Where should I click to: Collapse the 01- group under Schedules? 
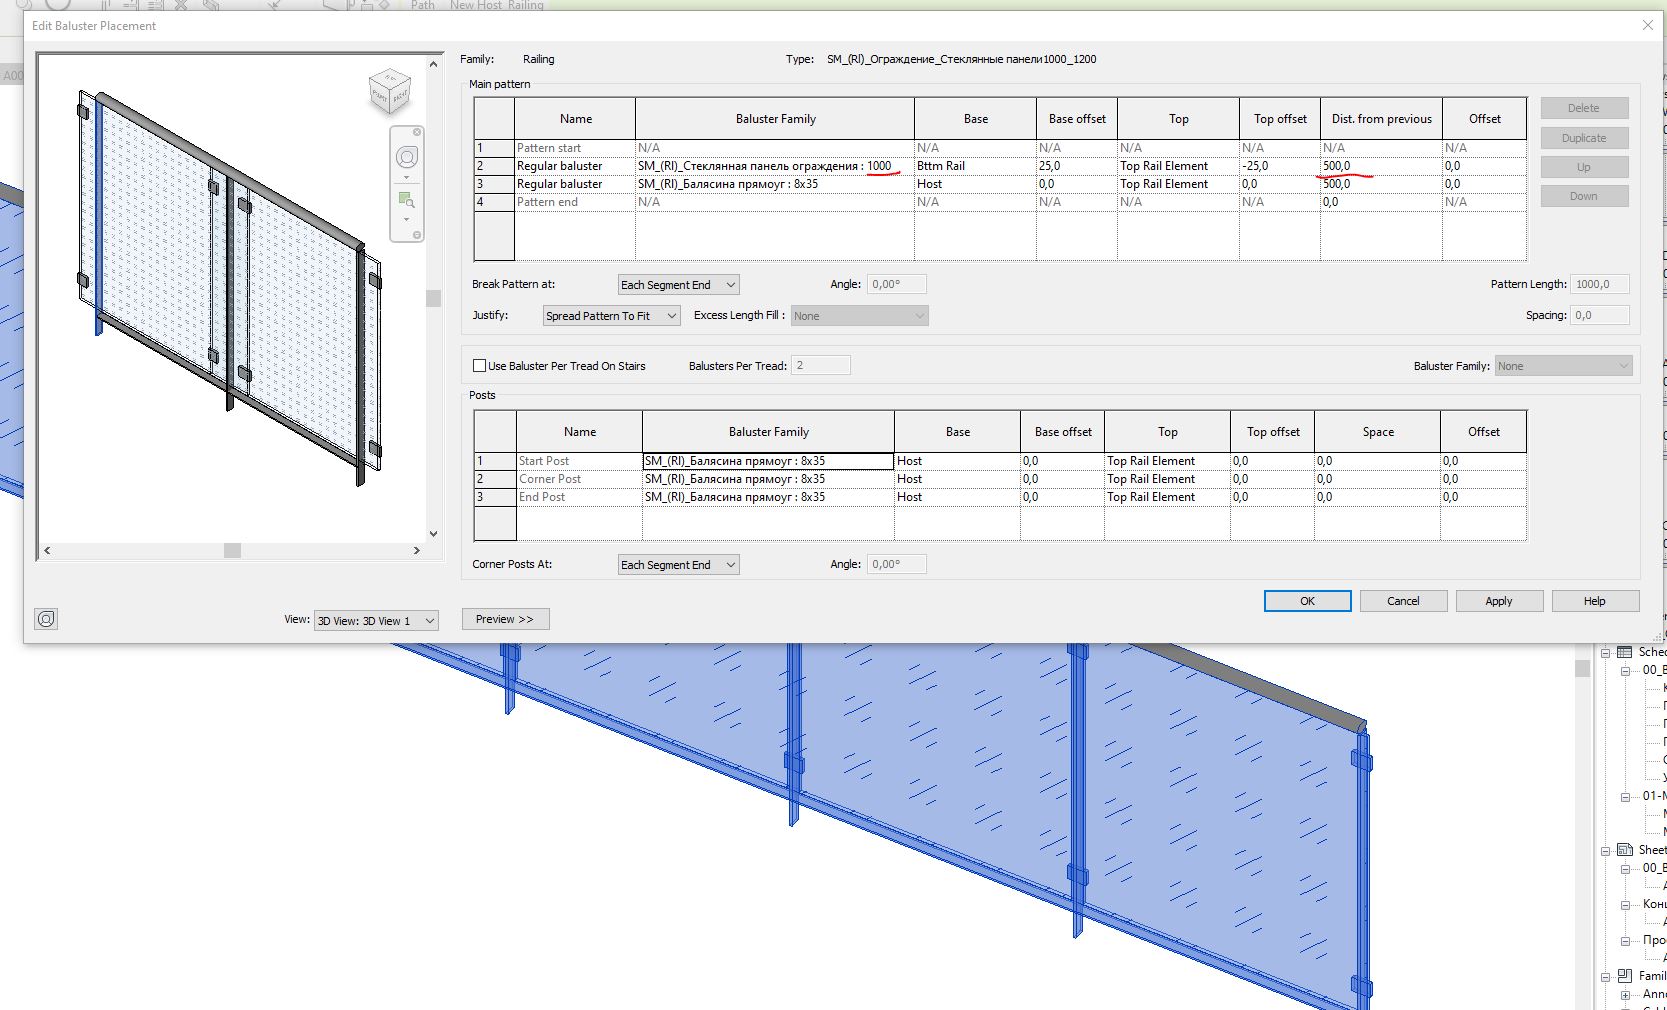click(1626, 796)
